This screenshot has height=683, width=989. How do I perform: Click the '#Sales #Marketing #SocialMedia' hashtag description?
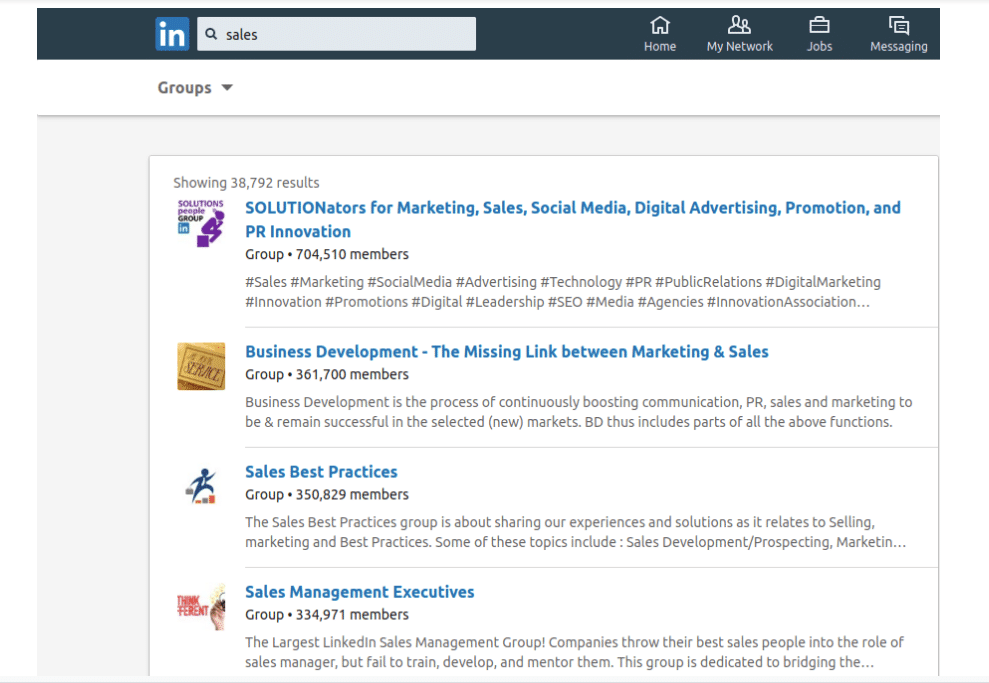coord(563,292)
